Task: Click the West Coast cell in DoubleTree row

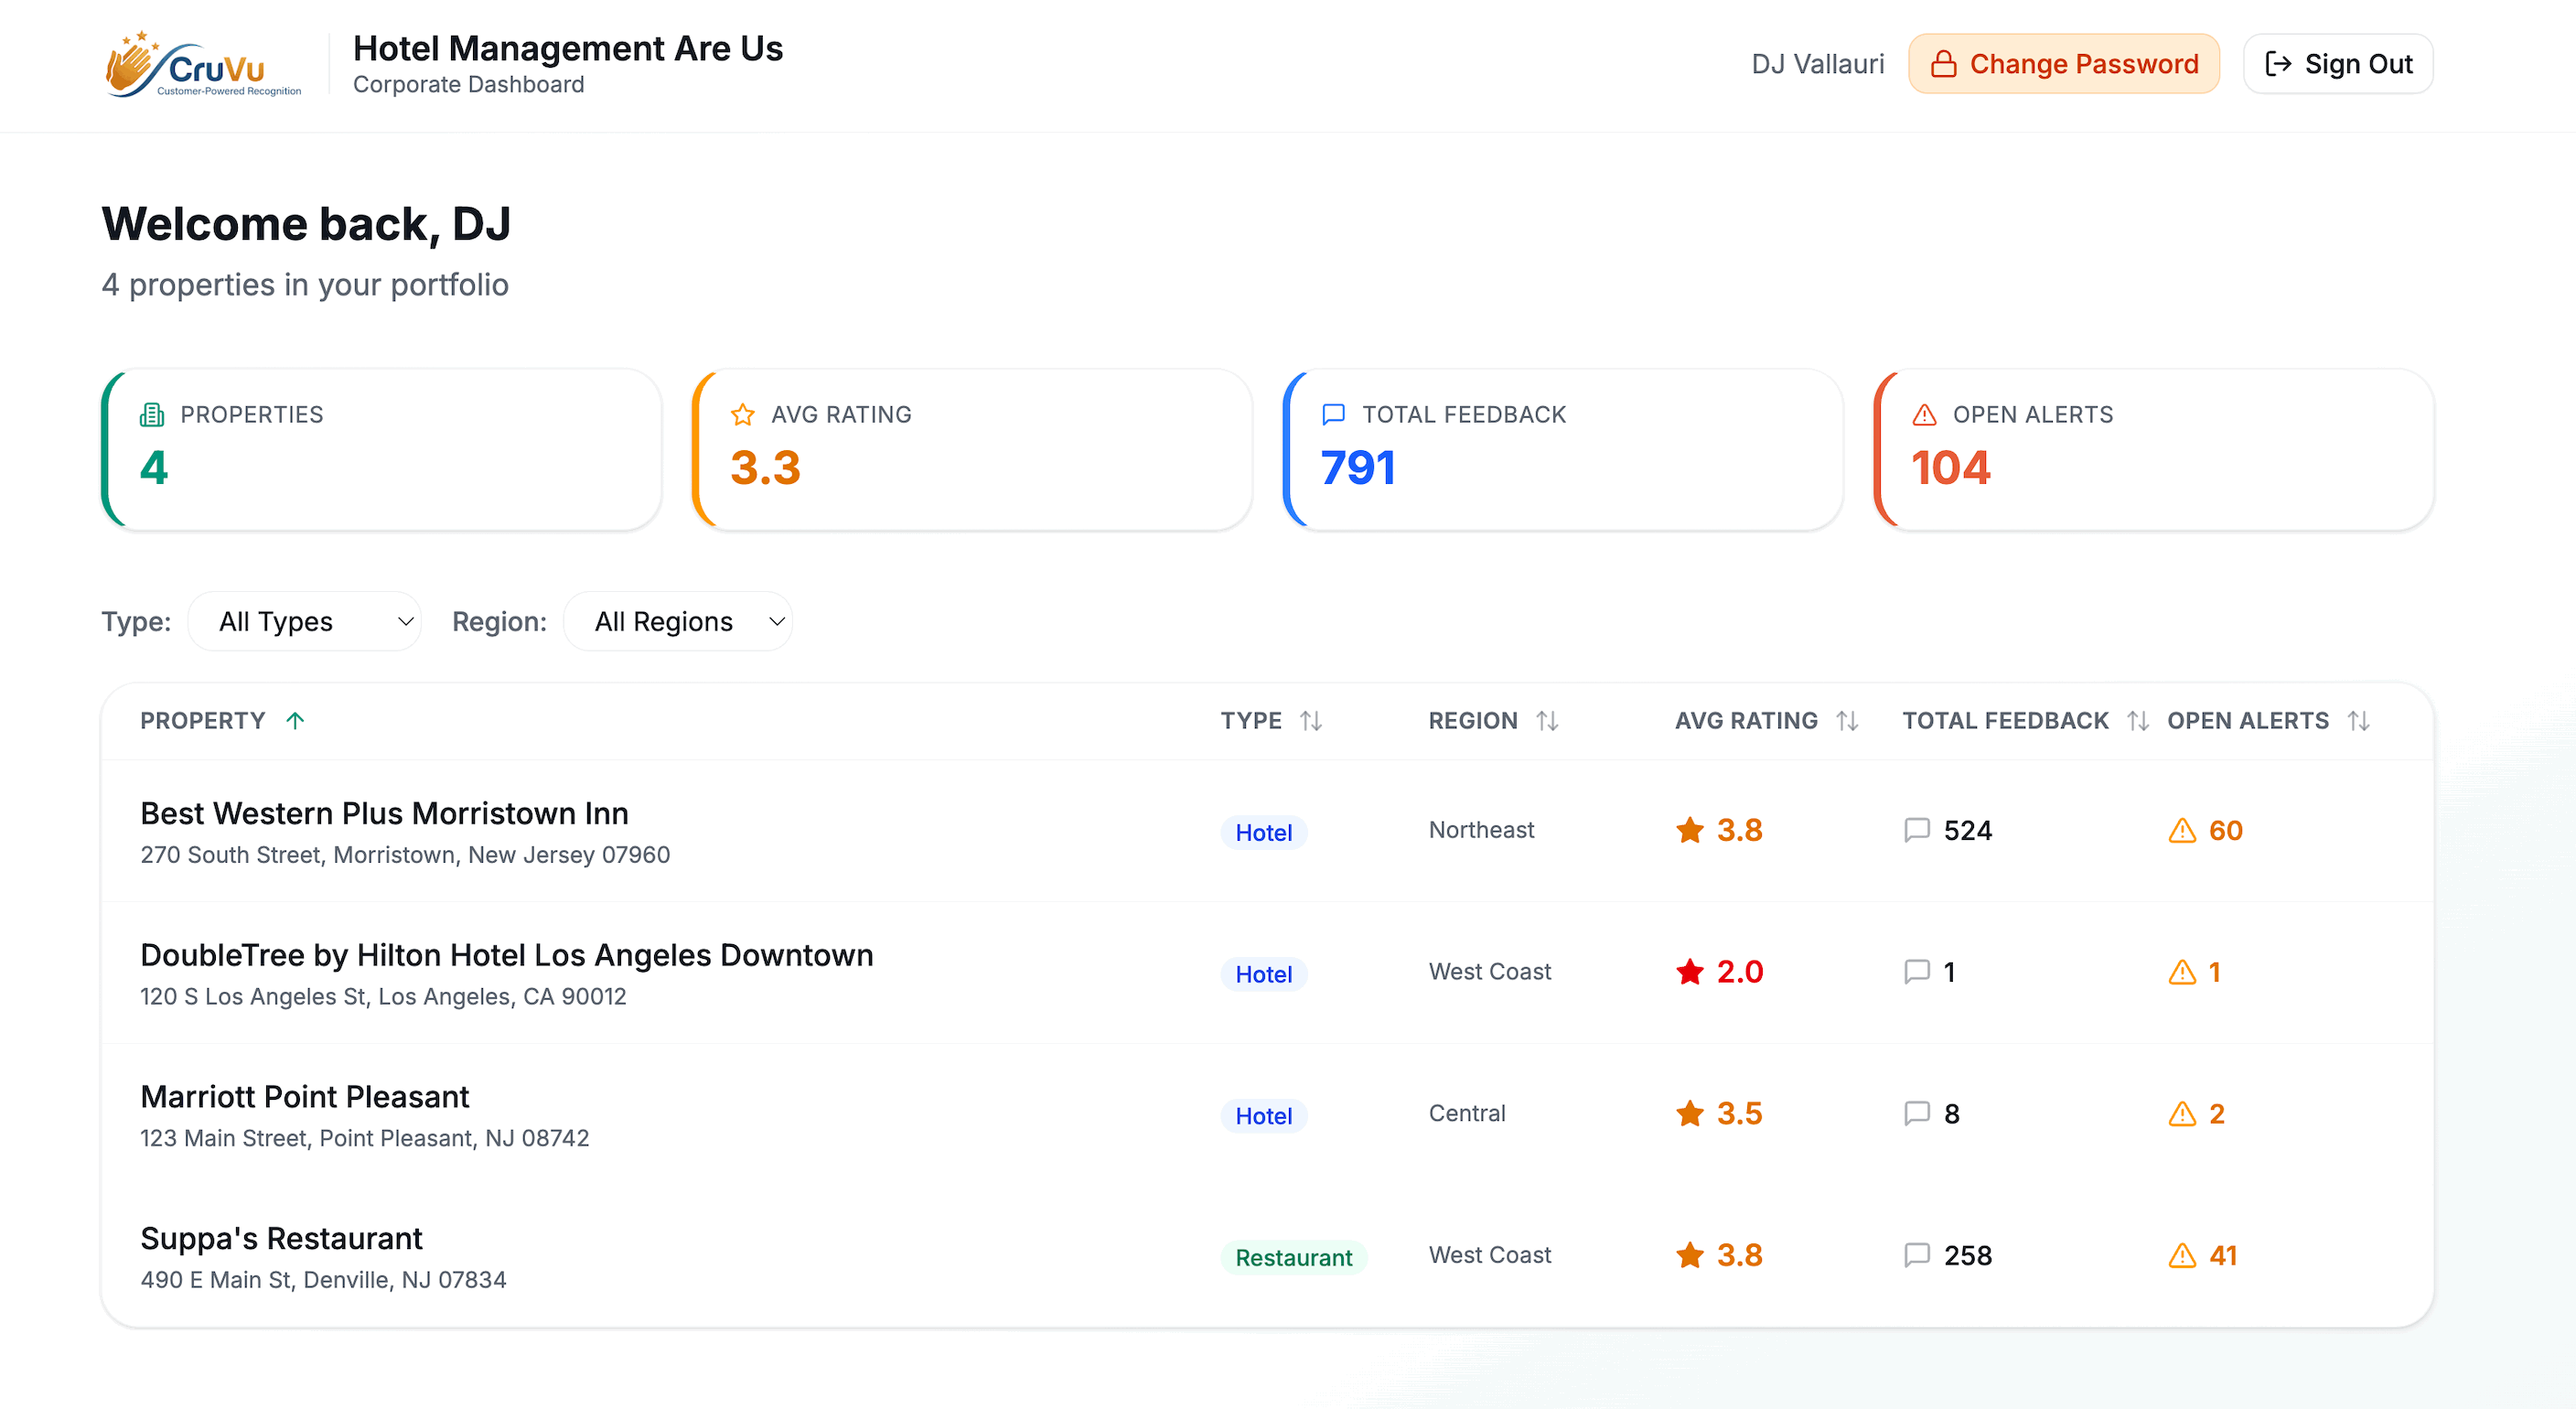Action: [x=1490, y=971]
